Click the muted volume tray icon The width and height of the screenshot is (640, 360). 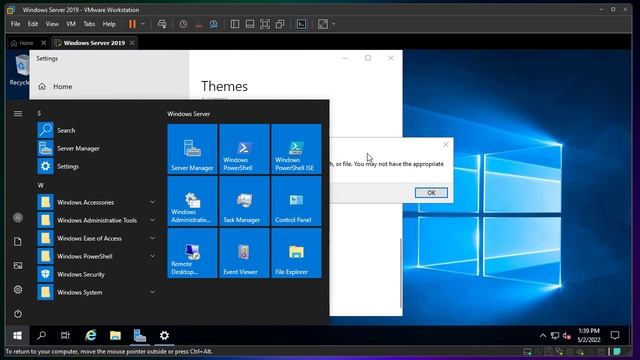(567, 336)
